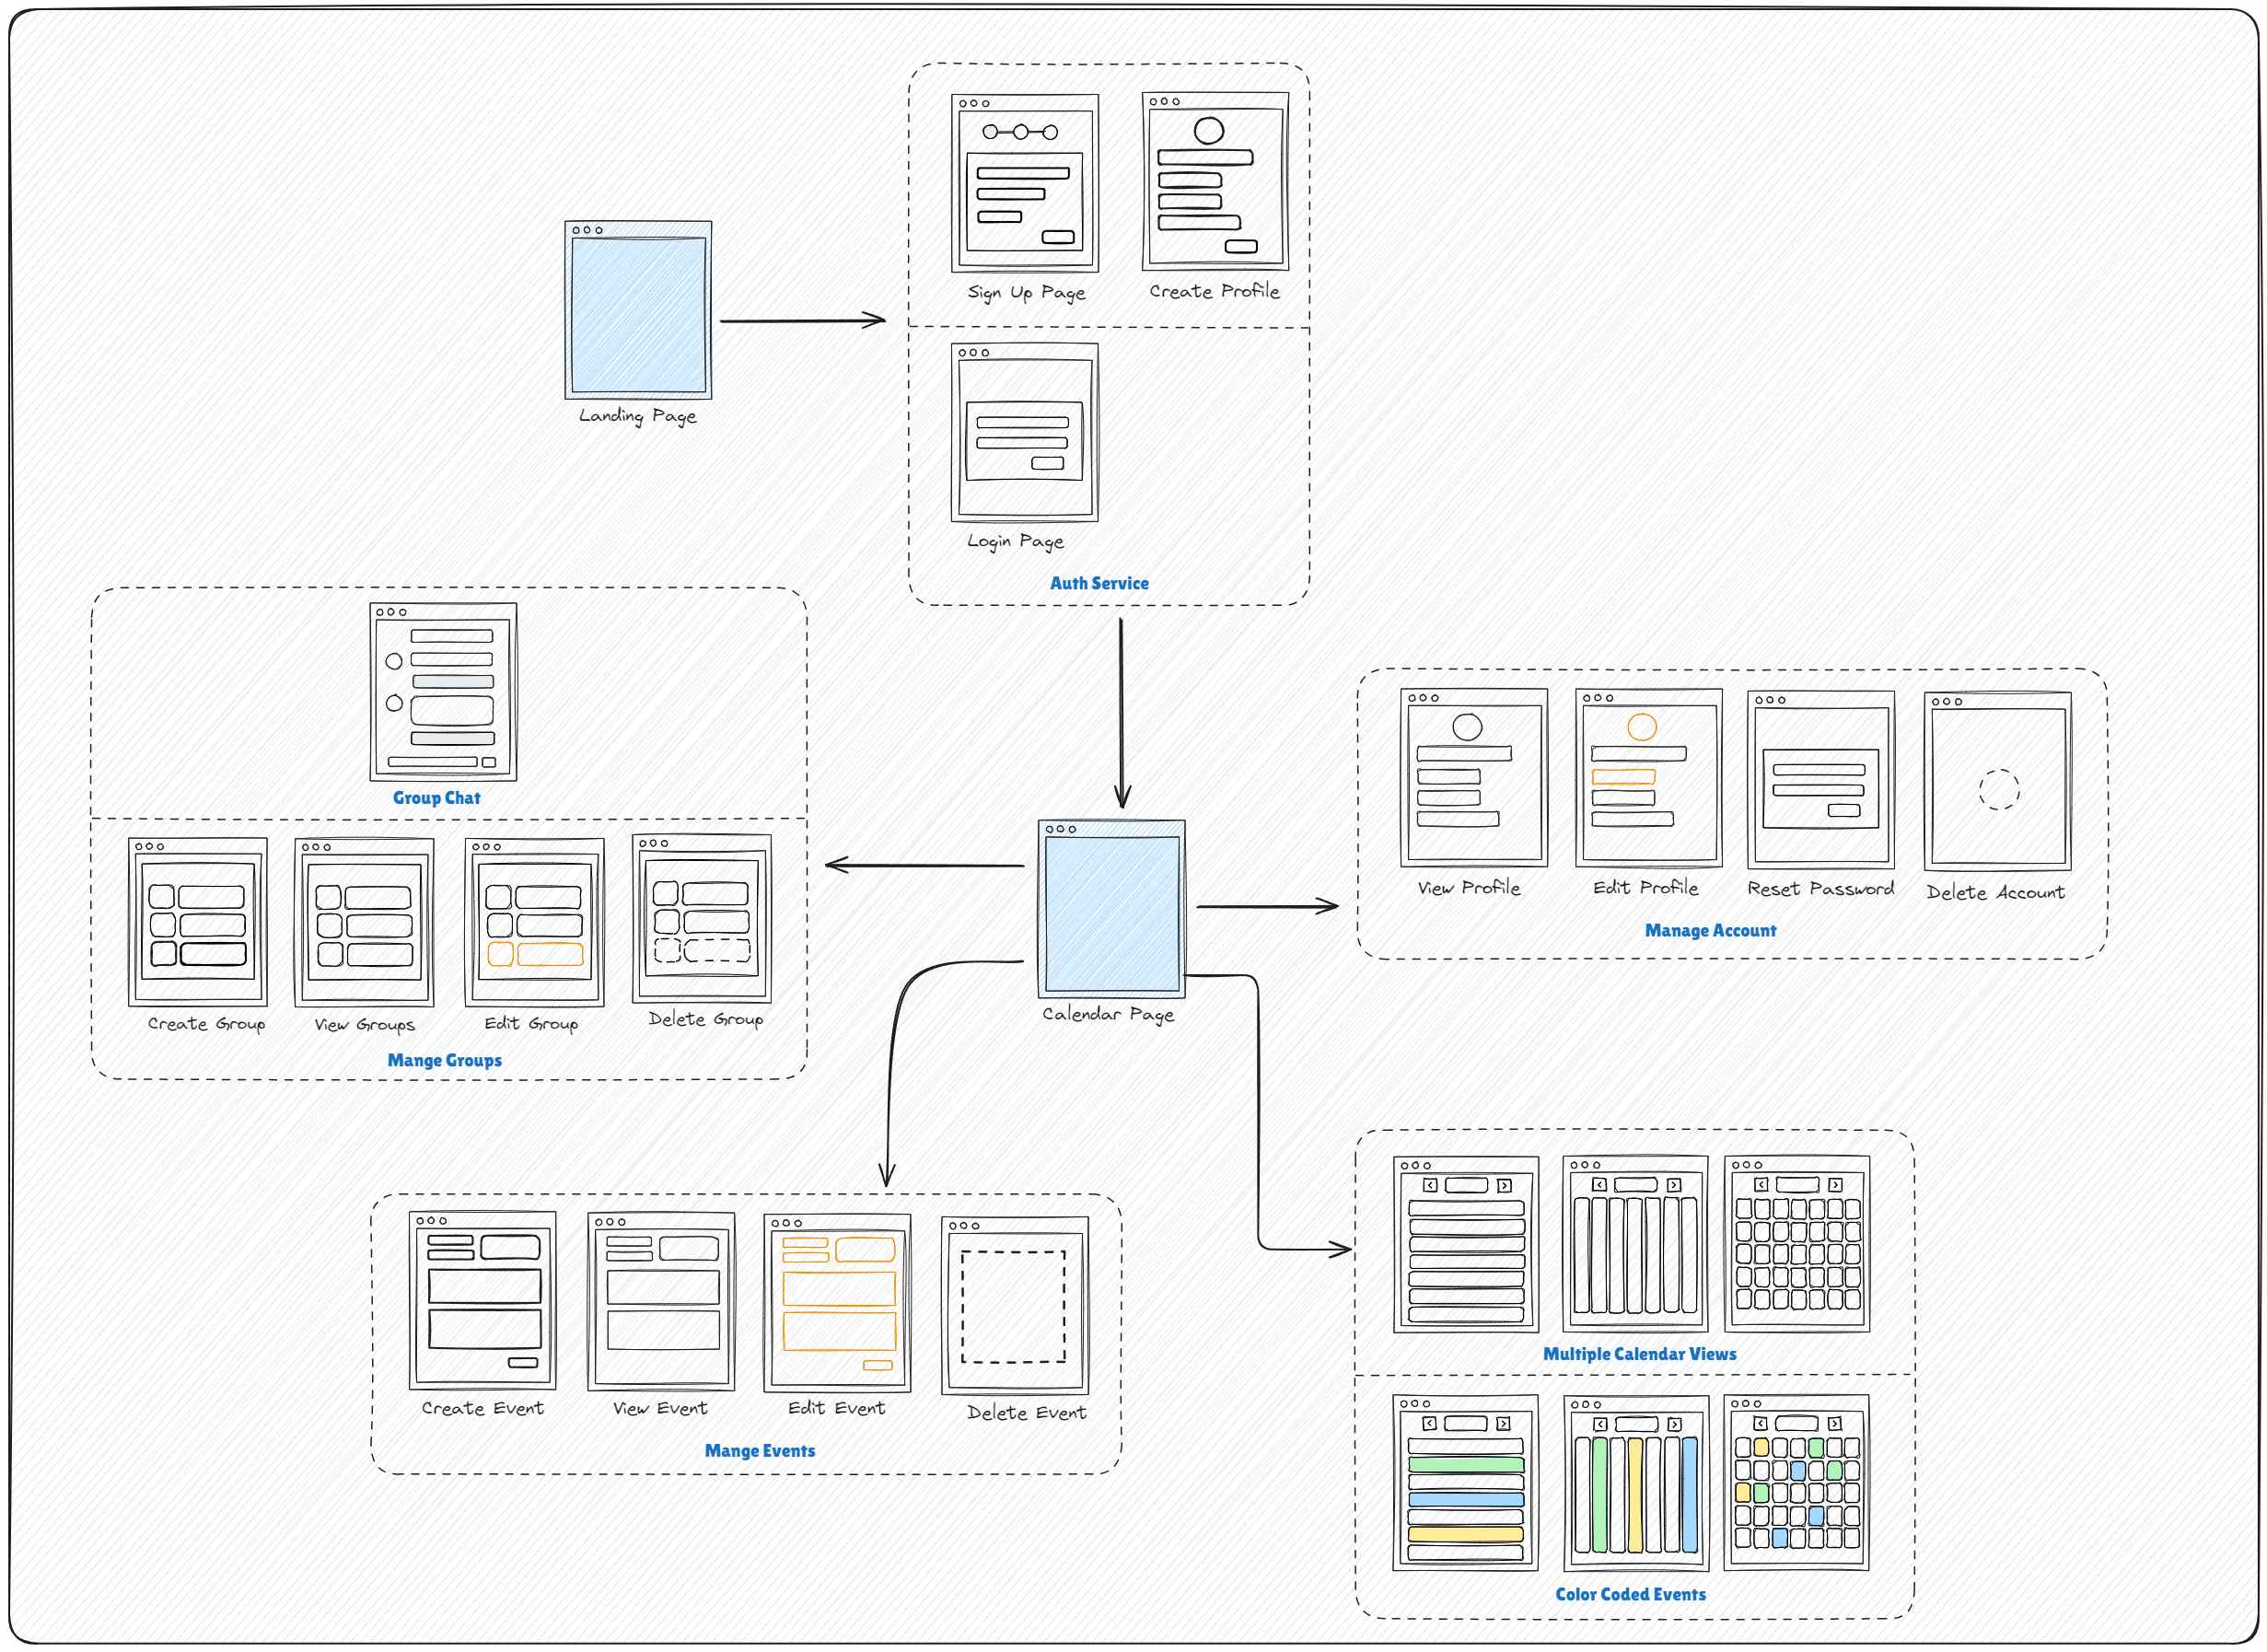This screenshot has height=1652, width=2267.
Task: Click the Sign Up Page wireframe
Action: (1025, 183)
